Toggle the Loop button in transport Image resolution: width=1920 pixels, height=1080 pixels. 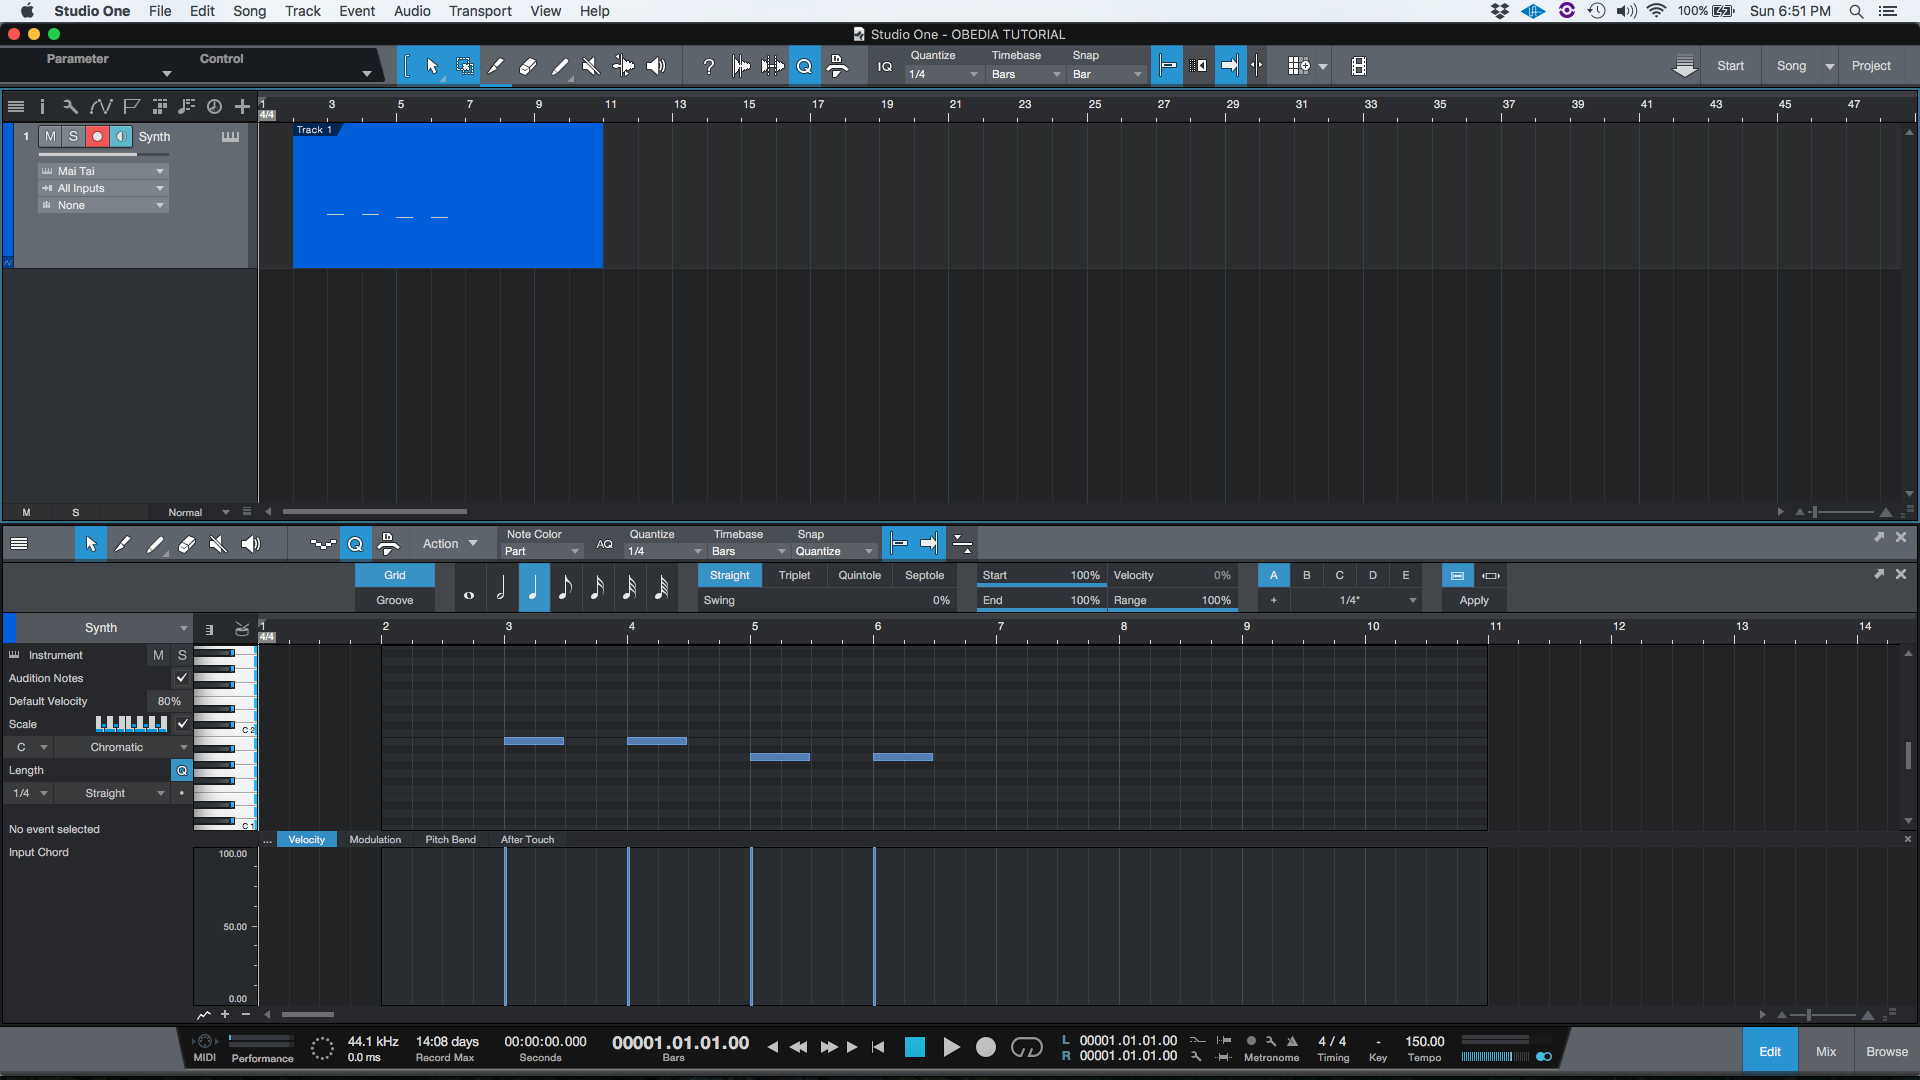click(1026, 1047)
